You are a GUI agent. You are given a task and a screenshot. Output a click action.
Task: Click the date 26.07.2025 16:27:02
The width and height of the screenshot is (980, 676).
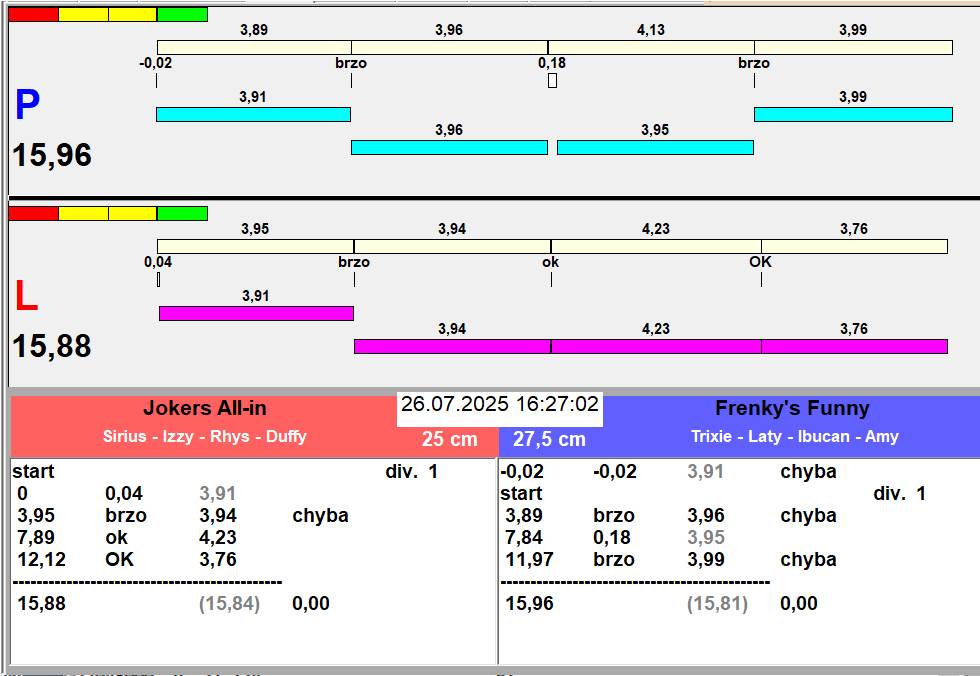[500, 404]
